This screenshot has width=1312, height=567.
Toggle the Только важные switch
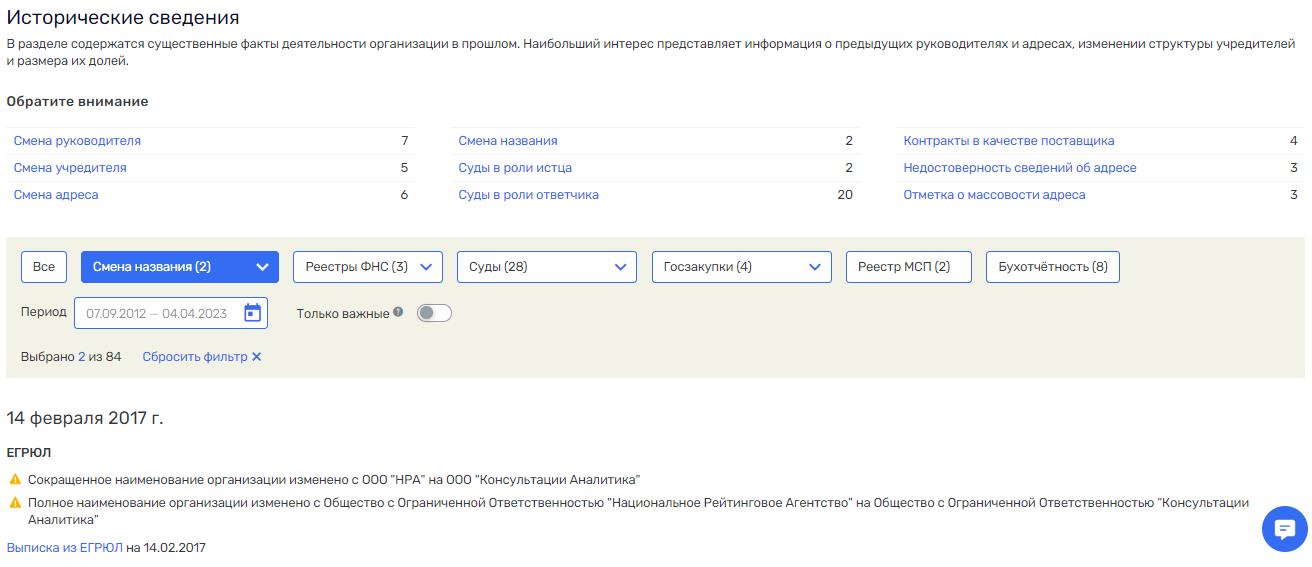(434, 313)
